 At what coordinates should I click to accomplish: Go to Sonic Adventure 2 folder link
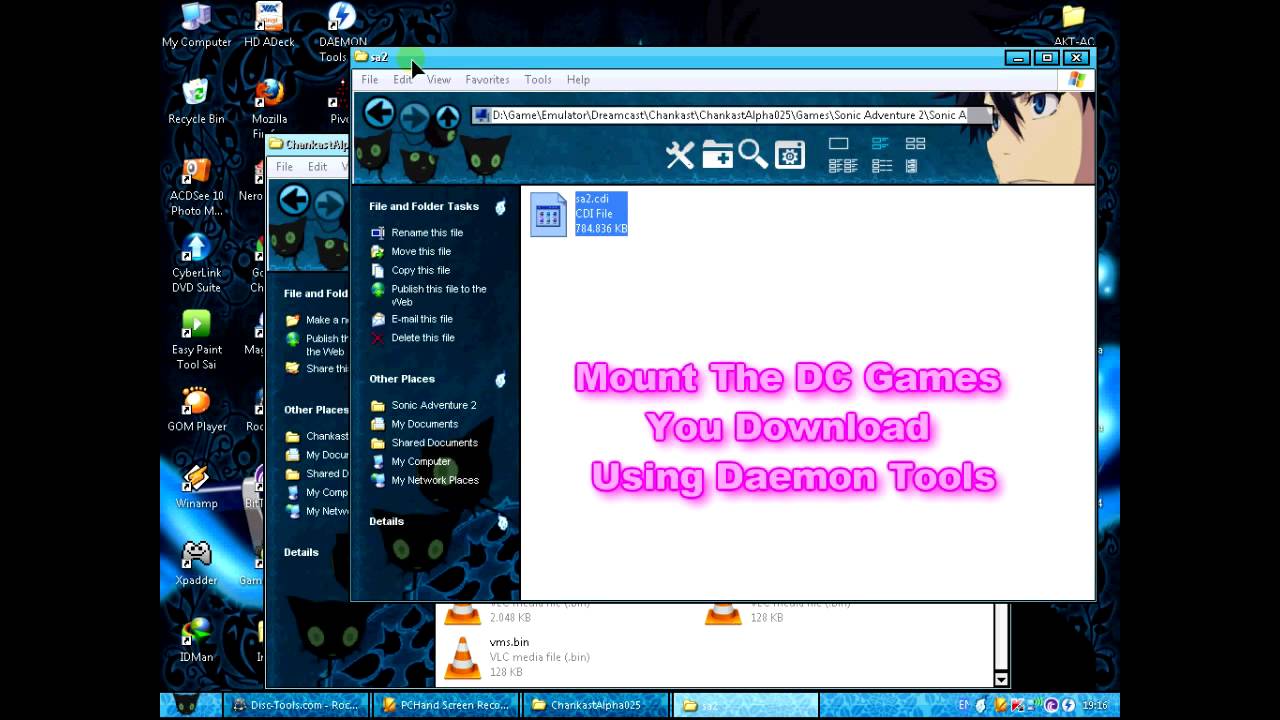tap(434, 406)
